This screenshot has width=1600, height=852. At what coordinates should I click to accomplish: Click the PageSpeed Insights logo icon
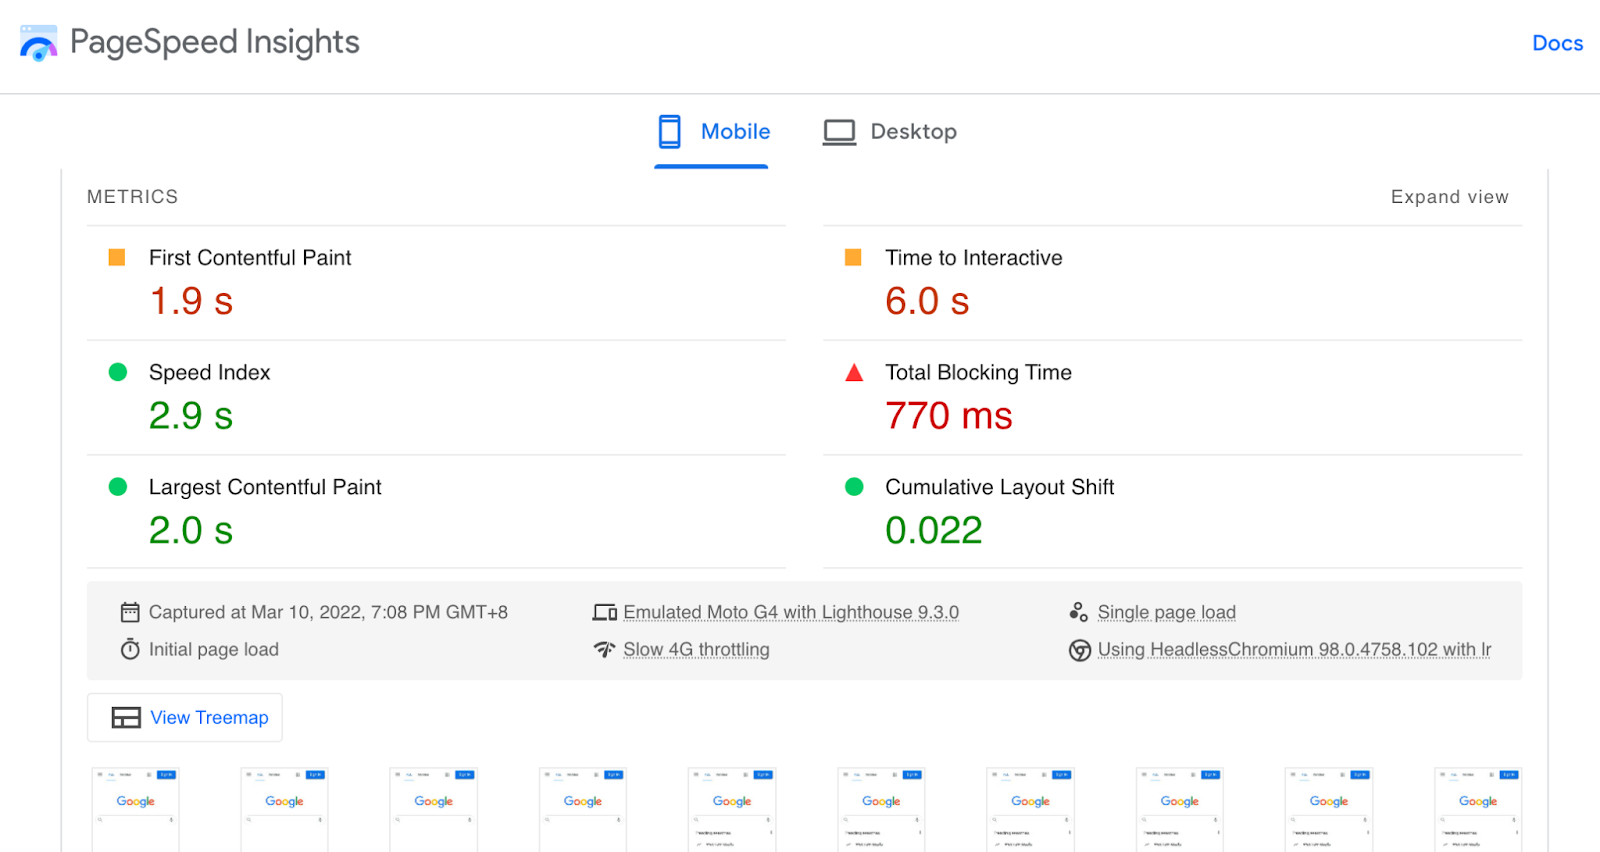pyautogui.click(x=39, y=43)
